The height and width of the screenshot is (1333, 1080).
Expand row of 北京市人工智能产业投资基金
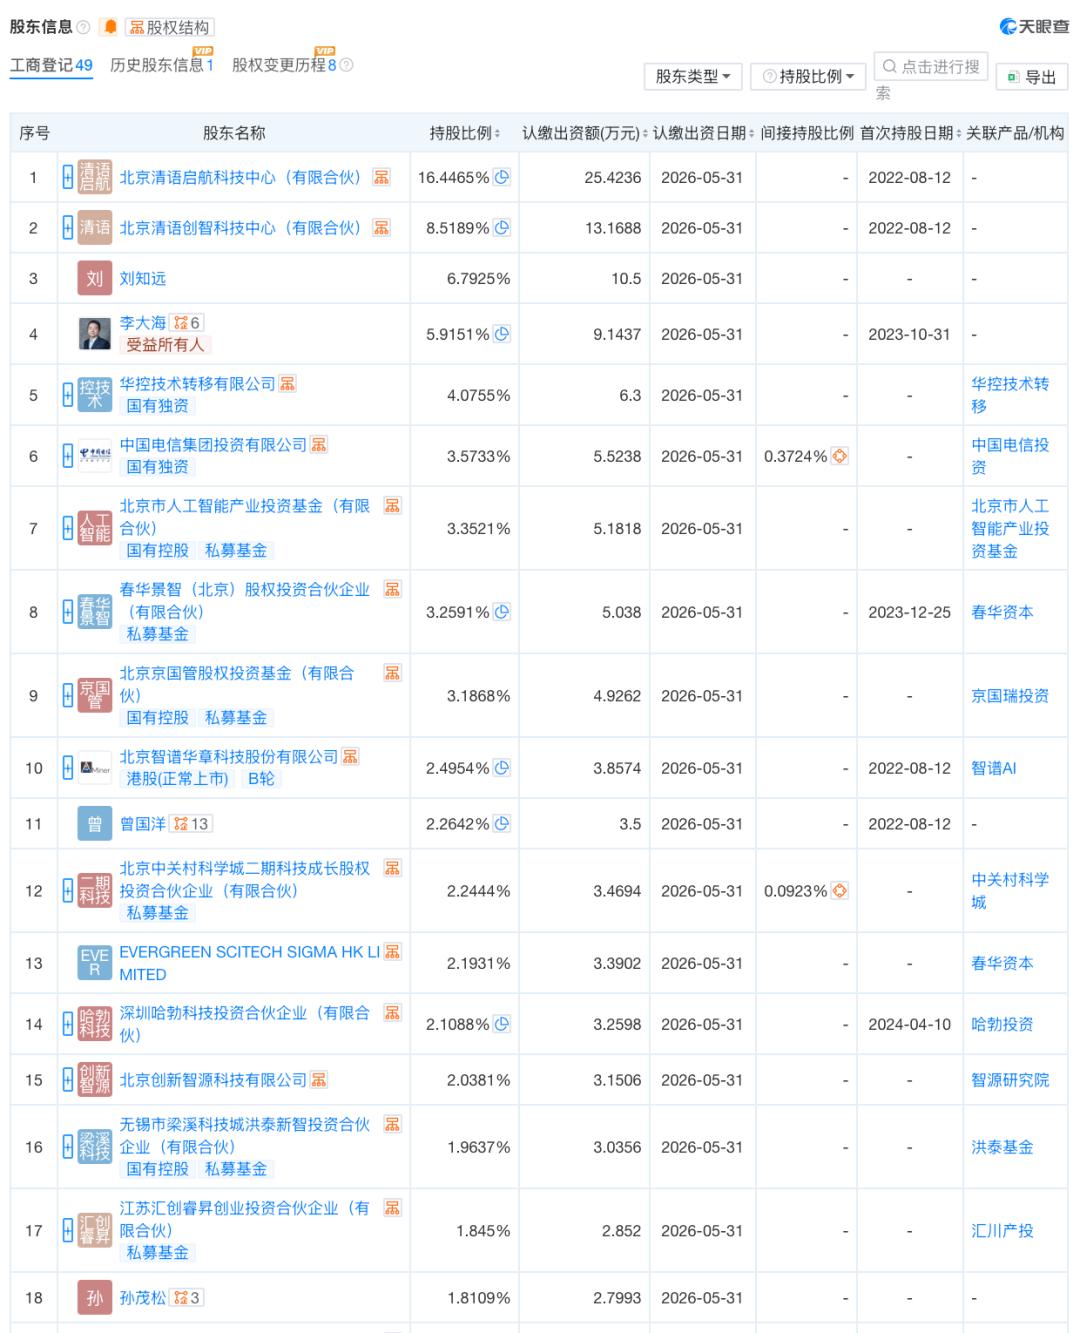click(x=68, y=528)
